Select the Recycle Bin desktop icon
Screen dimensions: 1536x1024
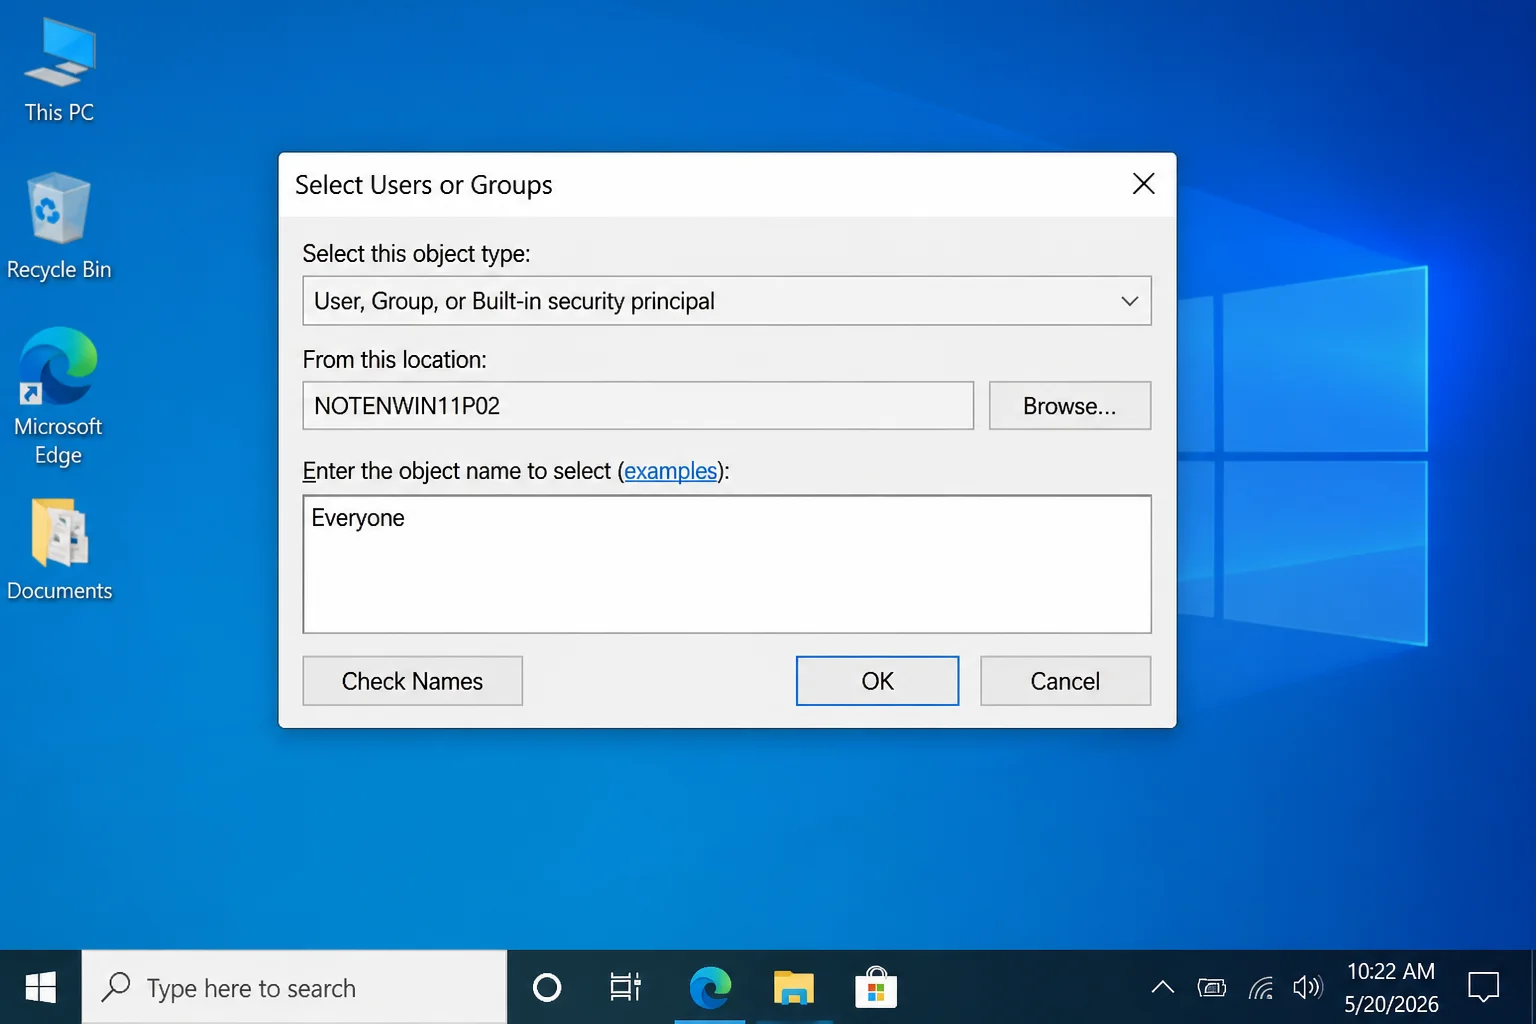tap(59, 227)
